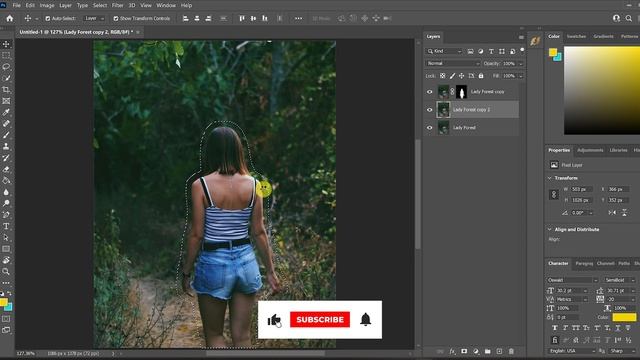Screen dimensions: 640x360
Task: Select the Clone Stamp tool
Action: pos(6,147)
